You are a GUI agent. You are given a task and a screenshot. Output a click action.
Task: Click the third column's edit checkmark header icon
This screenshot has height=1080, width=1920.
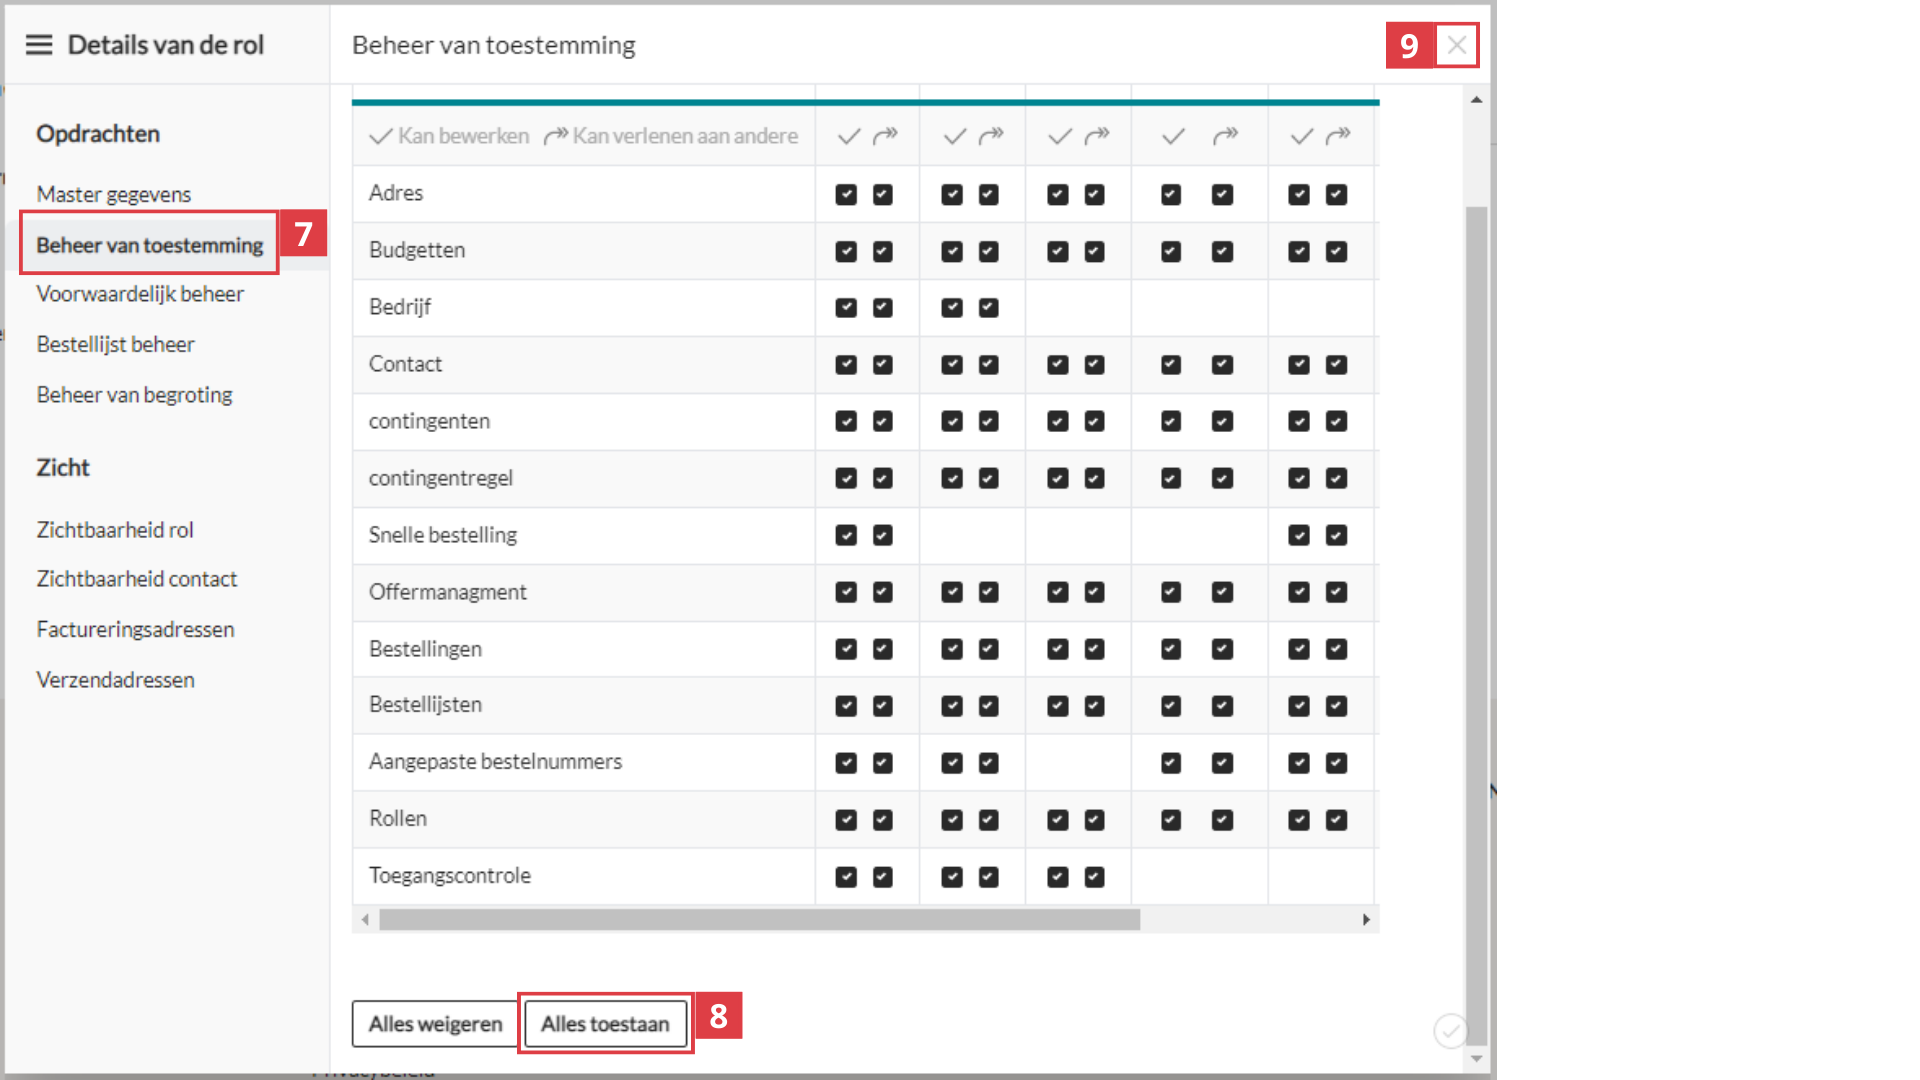[x=1060, y=136]
